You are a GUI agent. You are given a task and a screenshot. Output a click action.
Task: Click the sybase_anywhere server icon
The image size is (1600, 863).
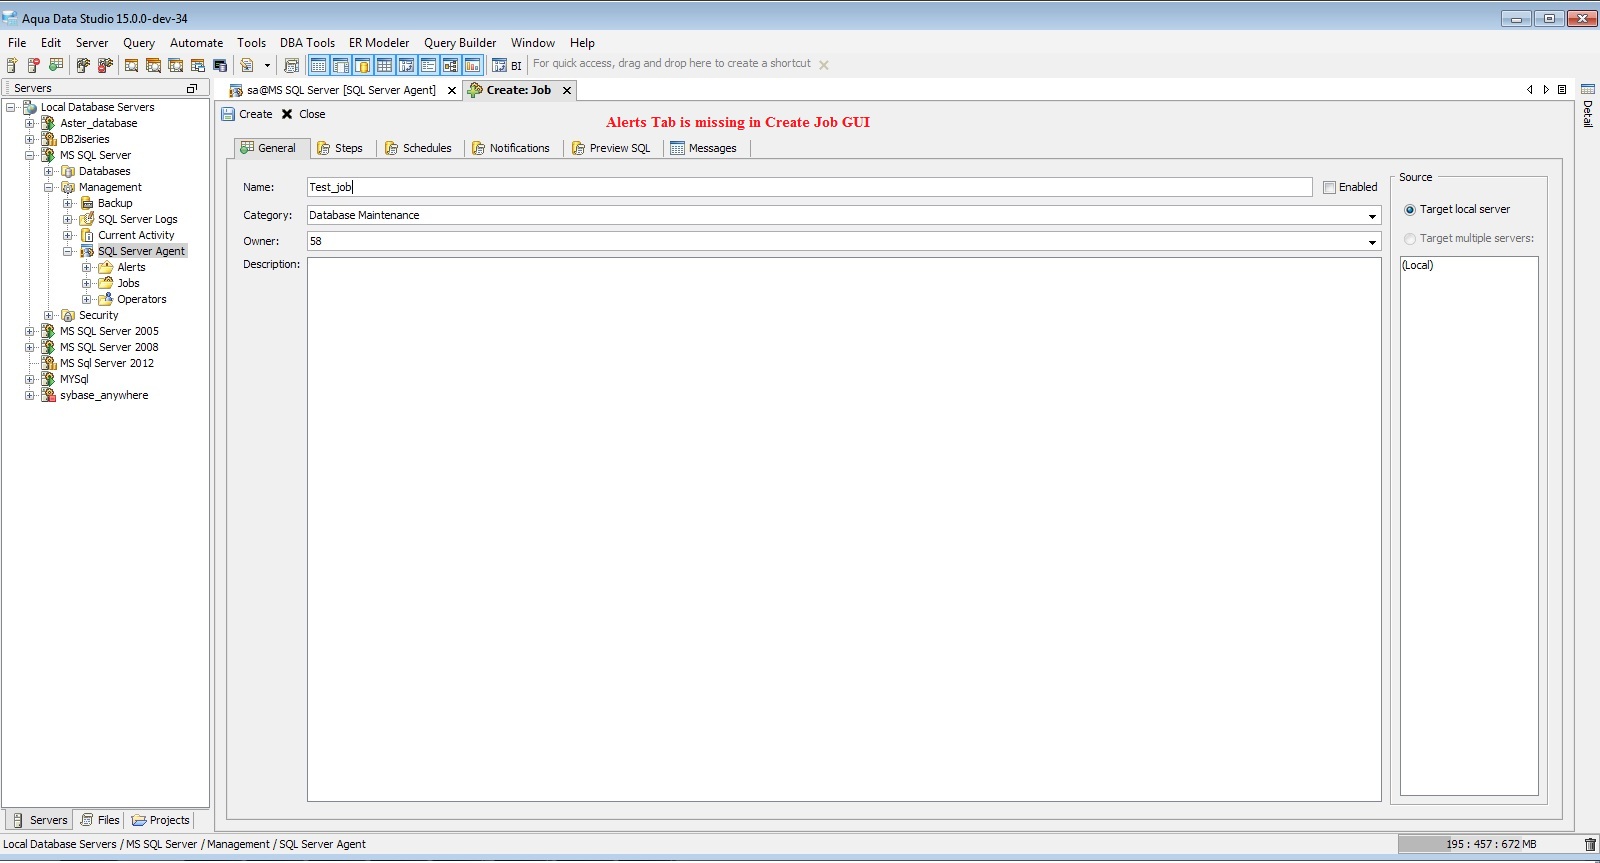[48, 395]
